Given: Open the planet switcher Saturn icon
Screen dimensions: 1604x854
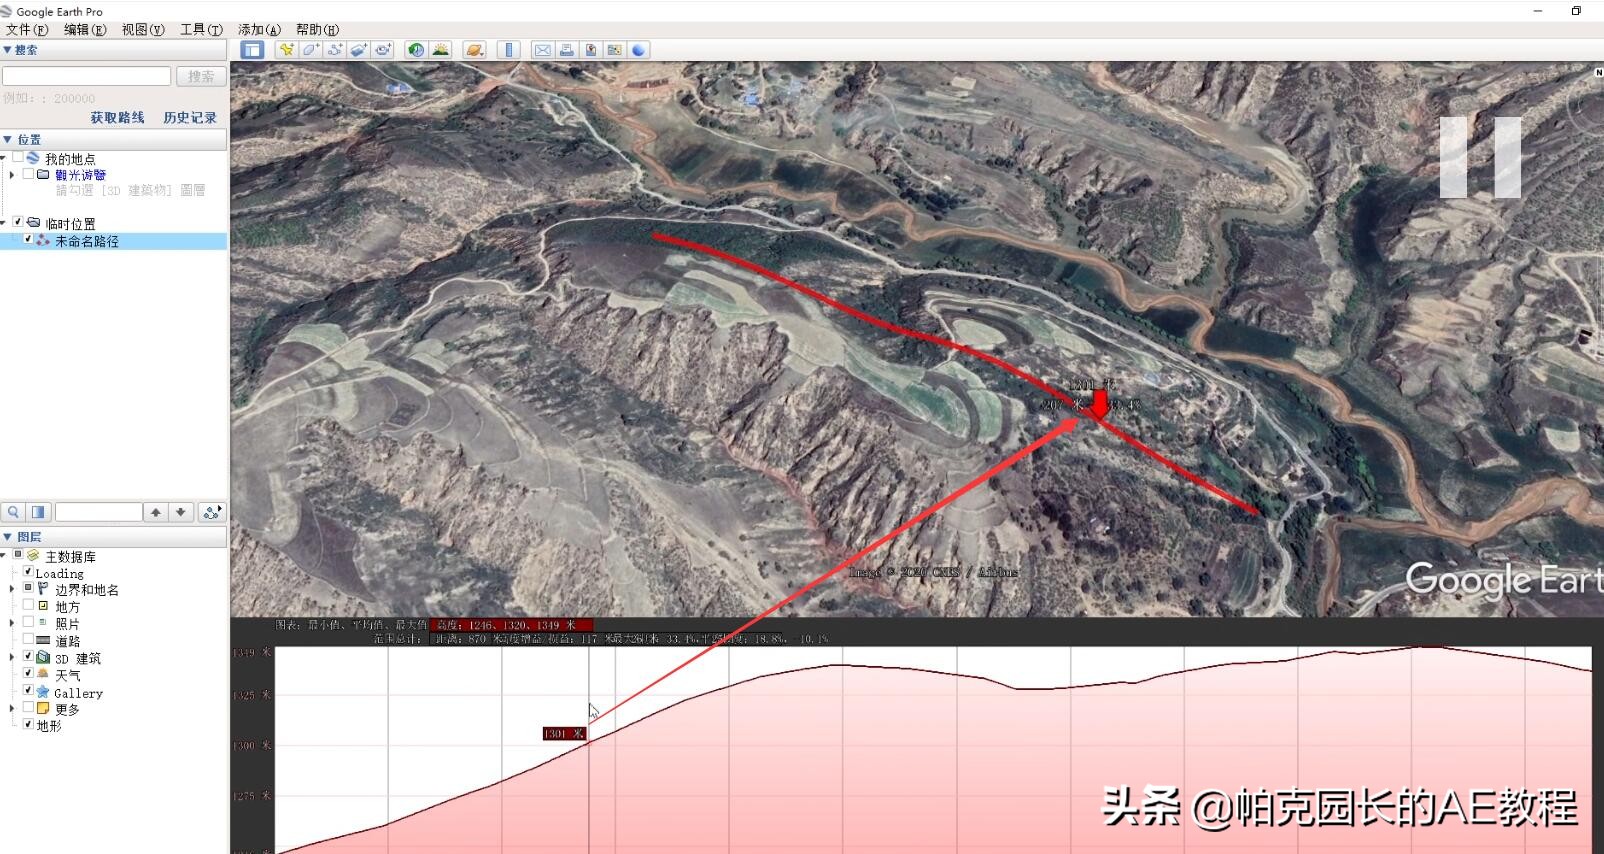Looking at the screenshot, I should tap(475, 50).
